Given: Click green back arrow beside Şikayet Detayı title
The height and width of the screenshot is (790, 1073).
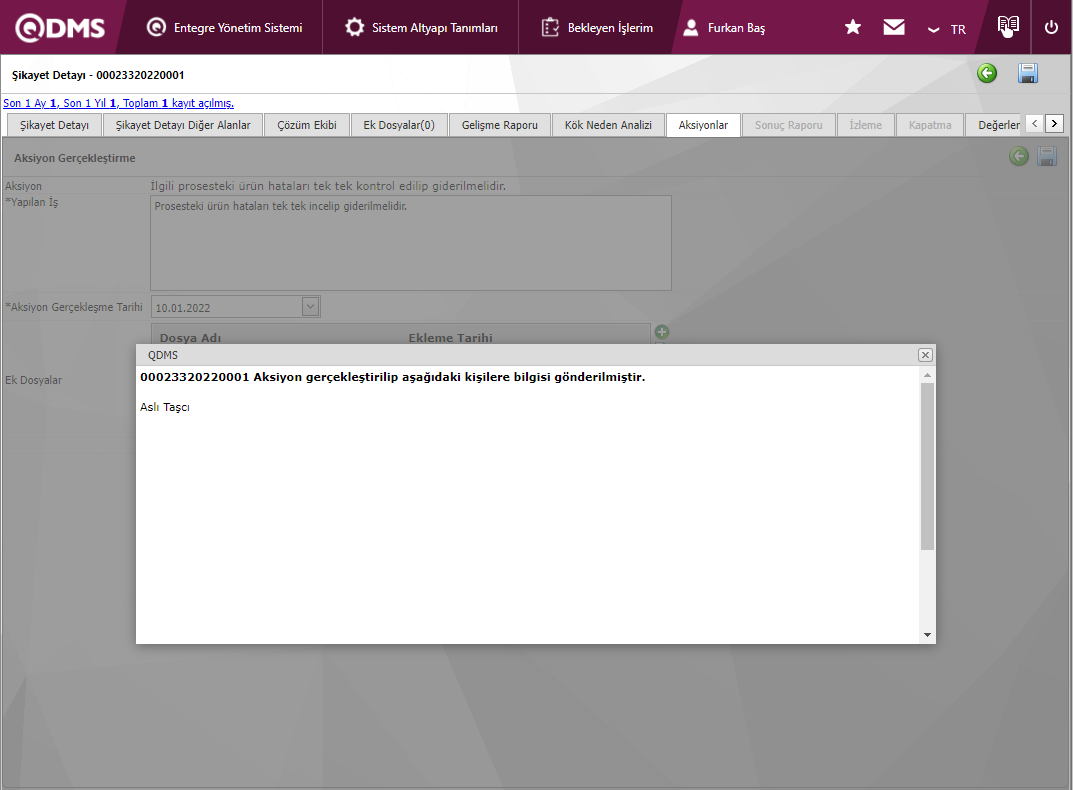Looking at the screenshot, I should pos(987,73).
